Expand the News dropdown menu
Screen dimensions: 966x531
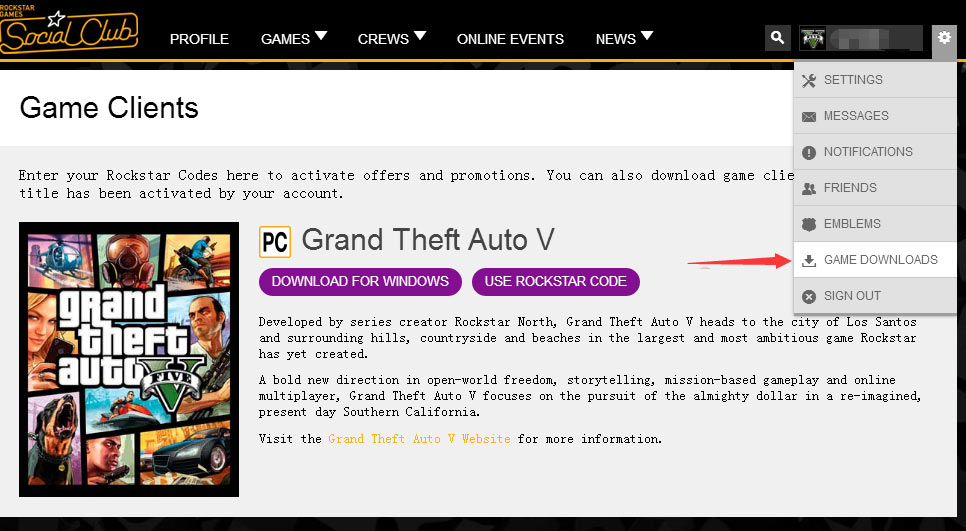click(x=624, y=39)
